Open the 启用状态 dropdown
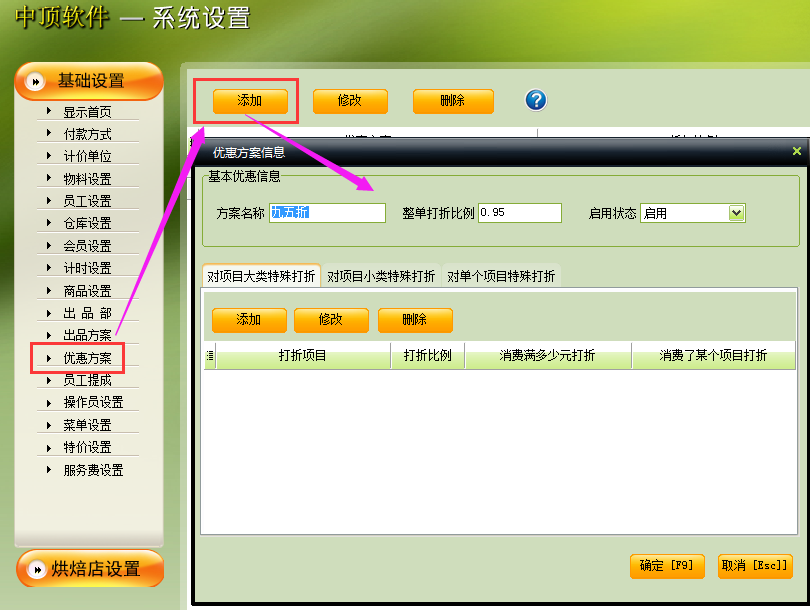 click(737, 213)
